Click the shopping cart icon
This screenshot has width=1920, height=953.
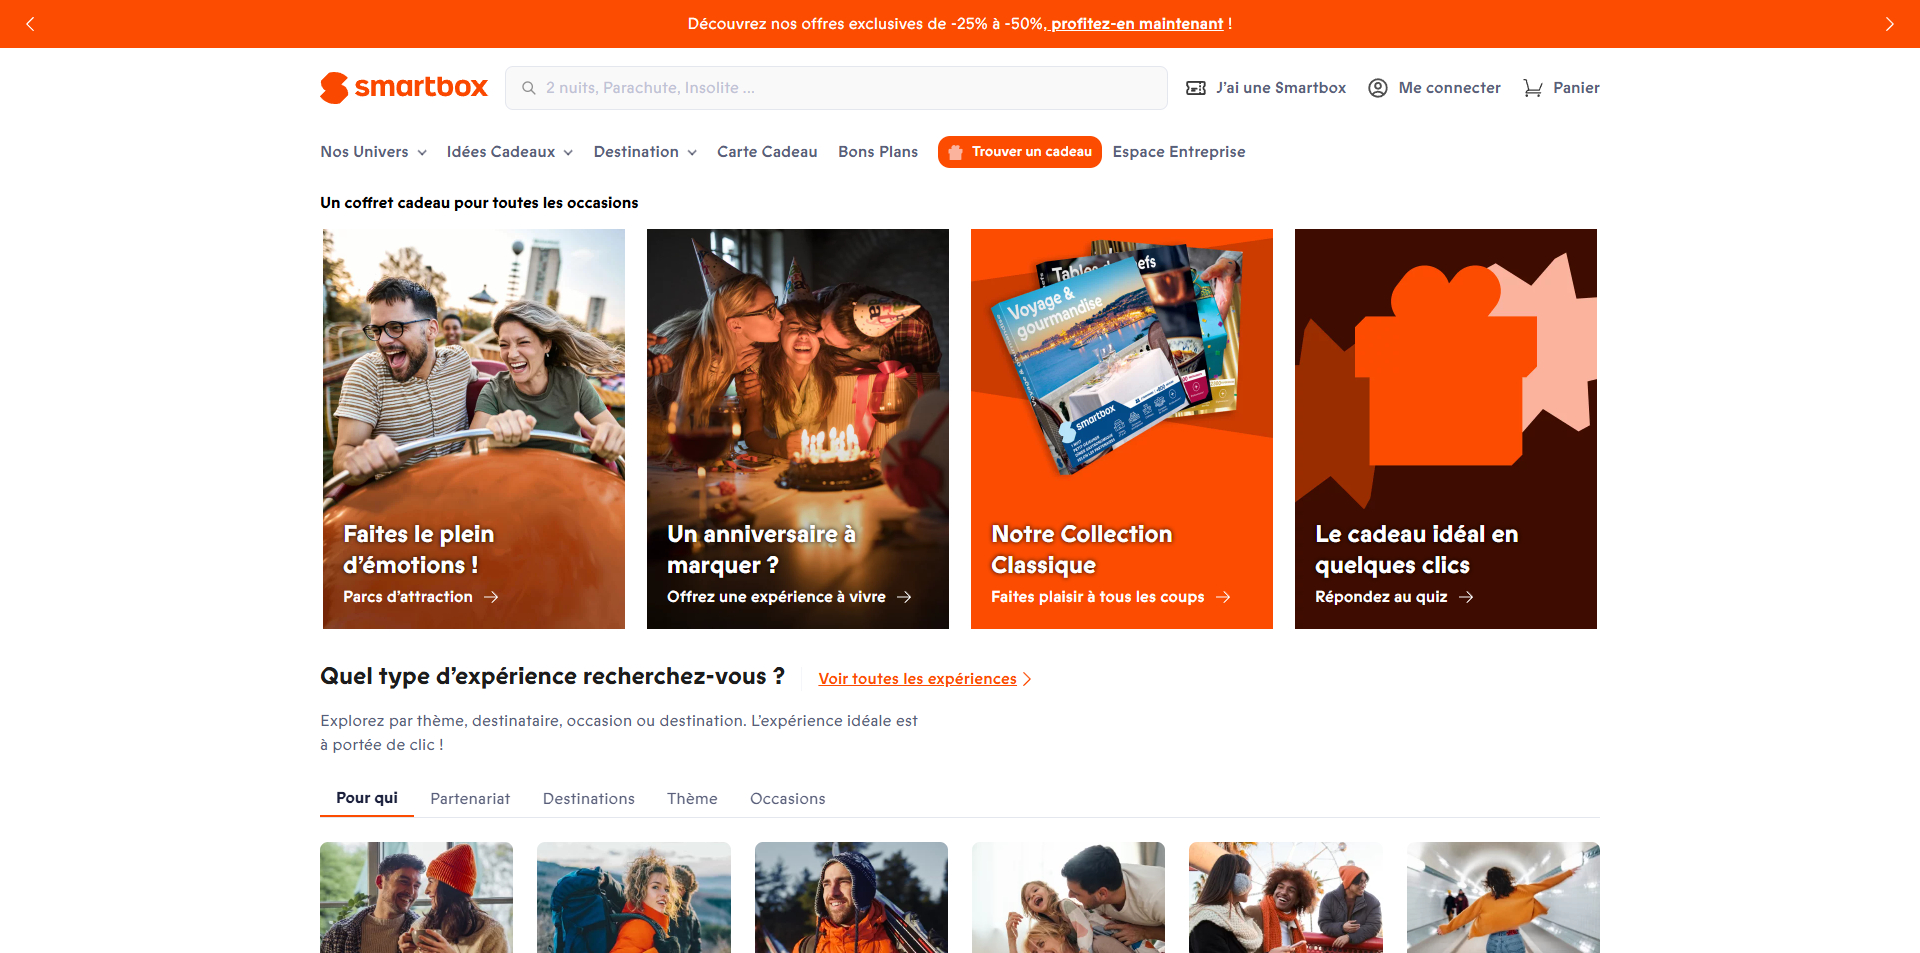[x=1532, y=88]
